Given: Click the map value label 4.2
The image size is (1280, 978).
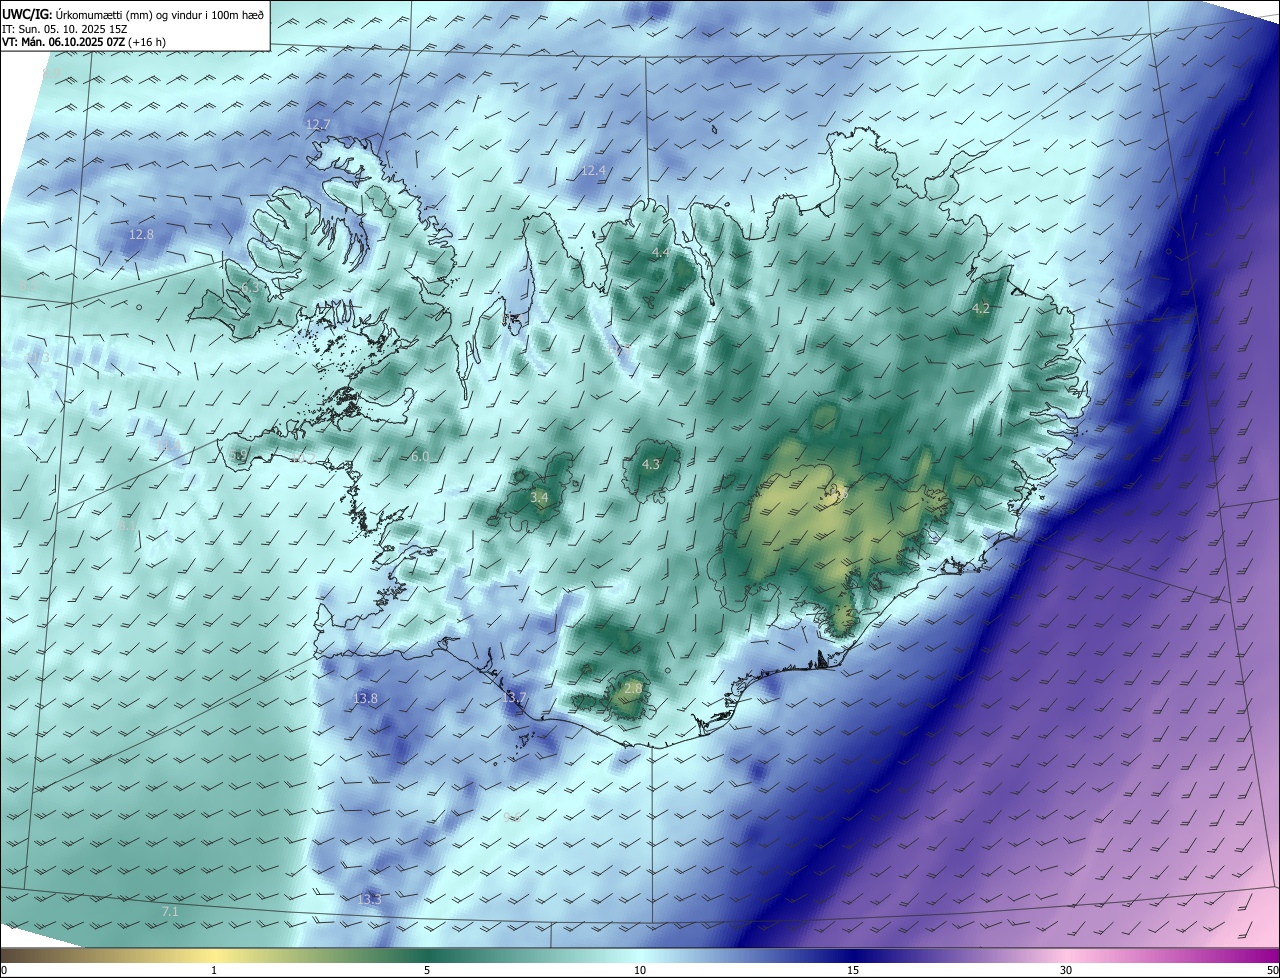Looking at the screenshot, I should click(x=981, y=309).
